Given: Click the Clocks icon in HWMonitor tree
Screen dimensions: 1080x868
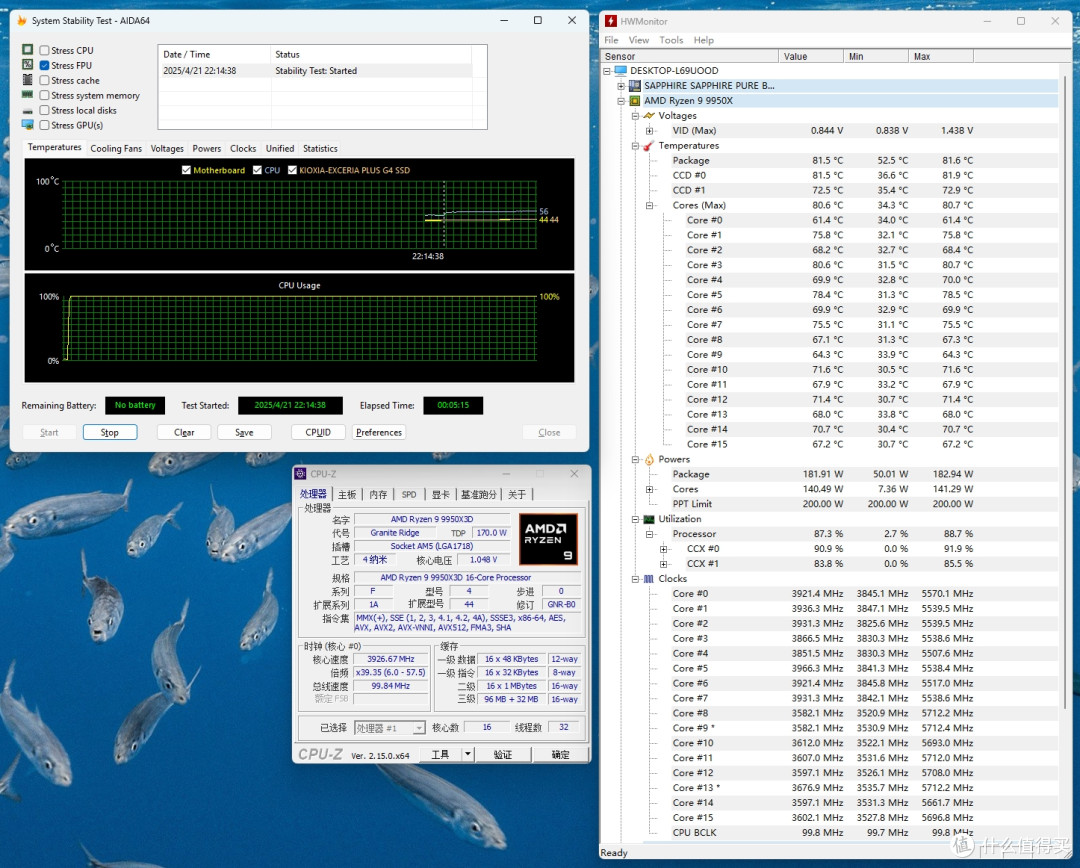Looking at the screenshot, I should click(x=649, y=579).
